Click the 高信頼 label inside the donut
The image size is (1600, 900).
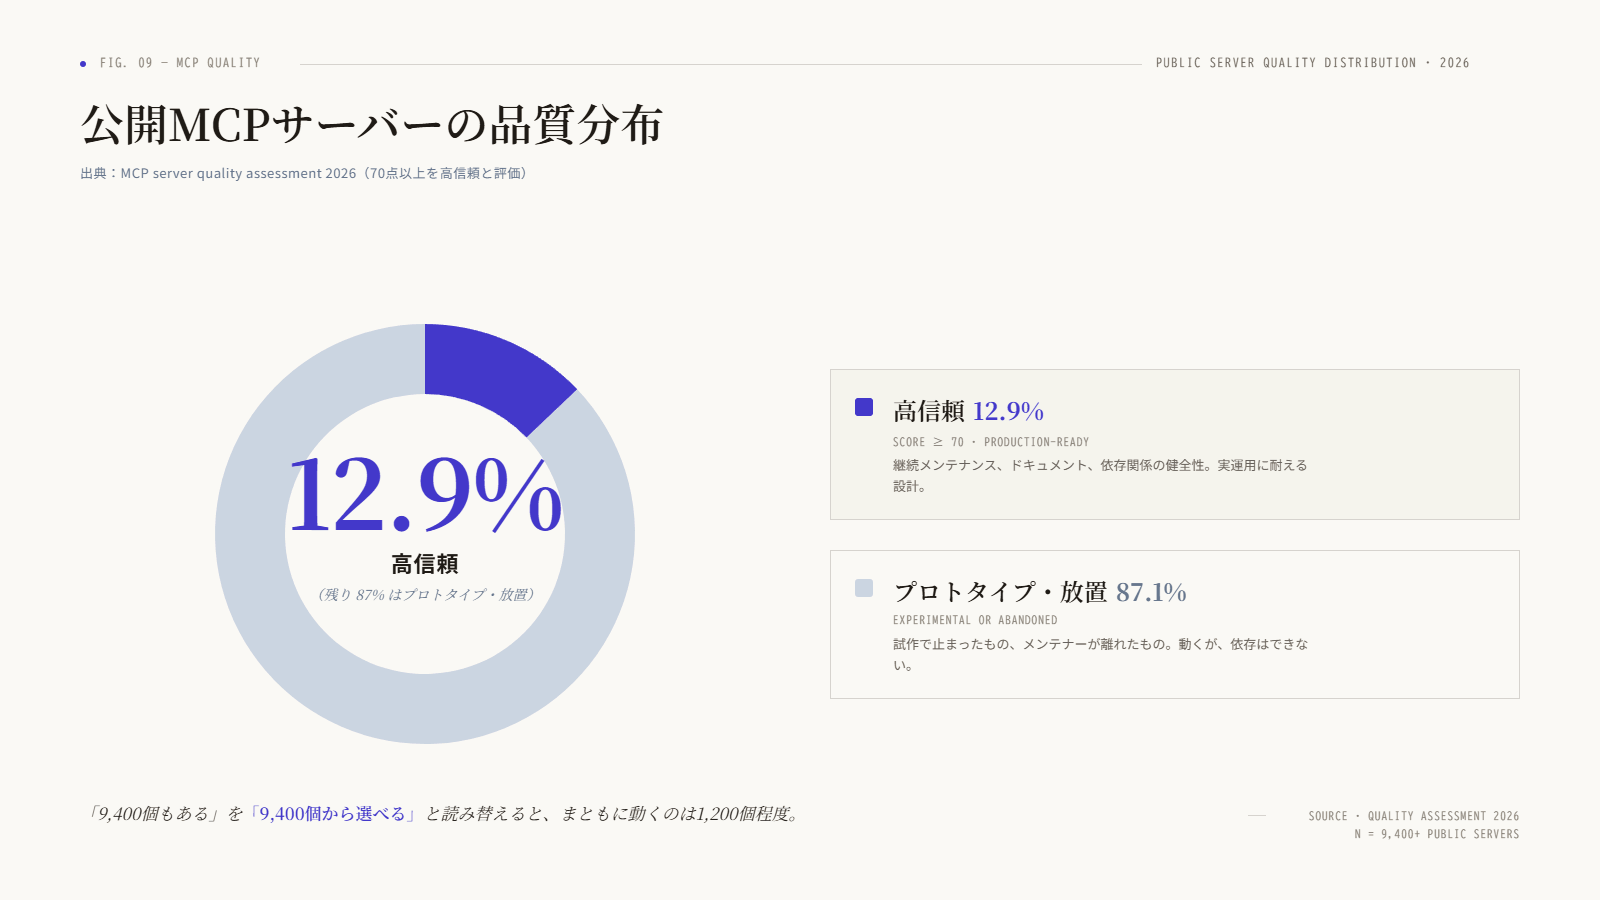point(425,564)
